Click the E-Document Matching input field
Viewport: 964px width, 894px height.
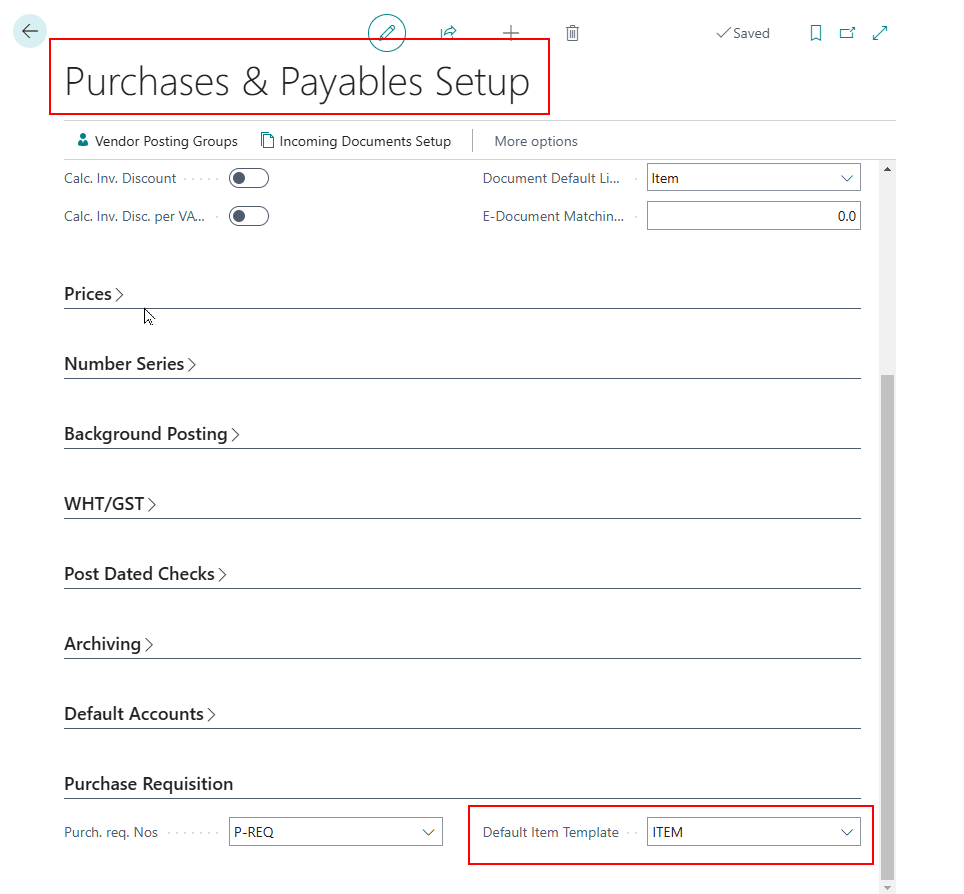(753, 215)
